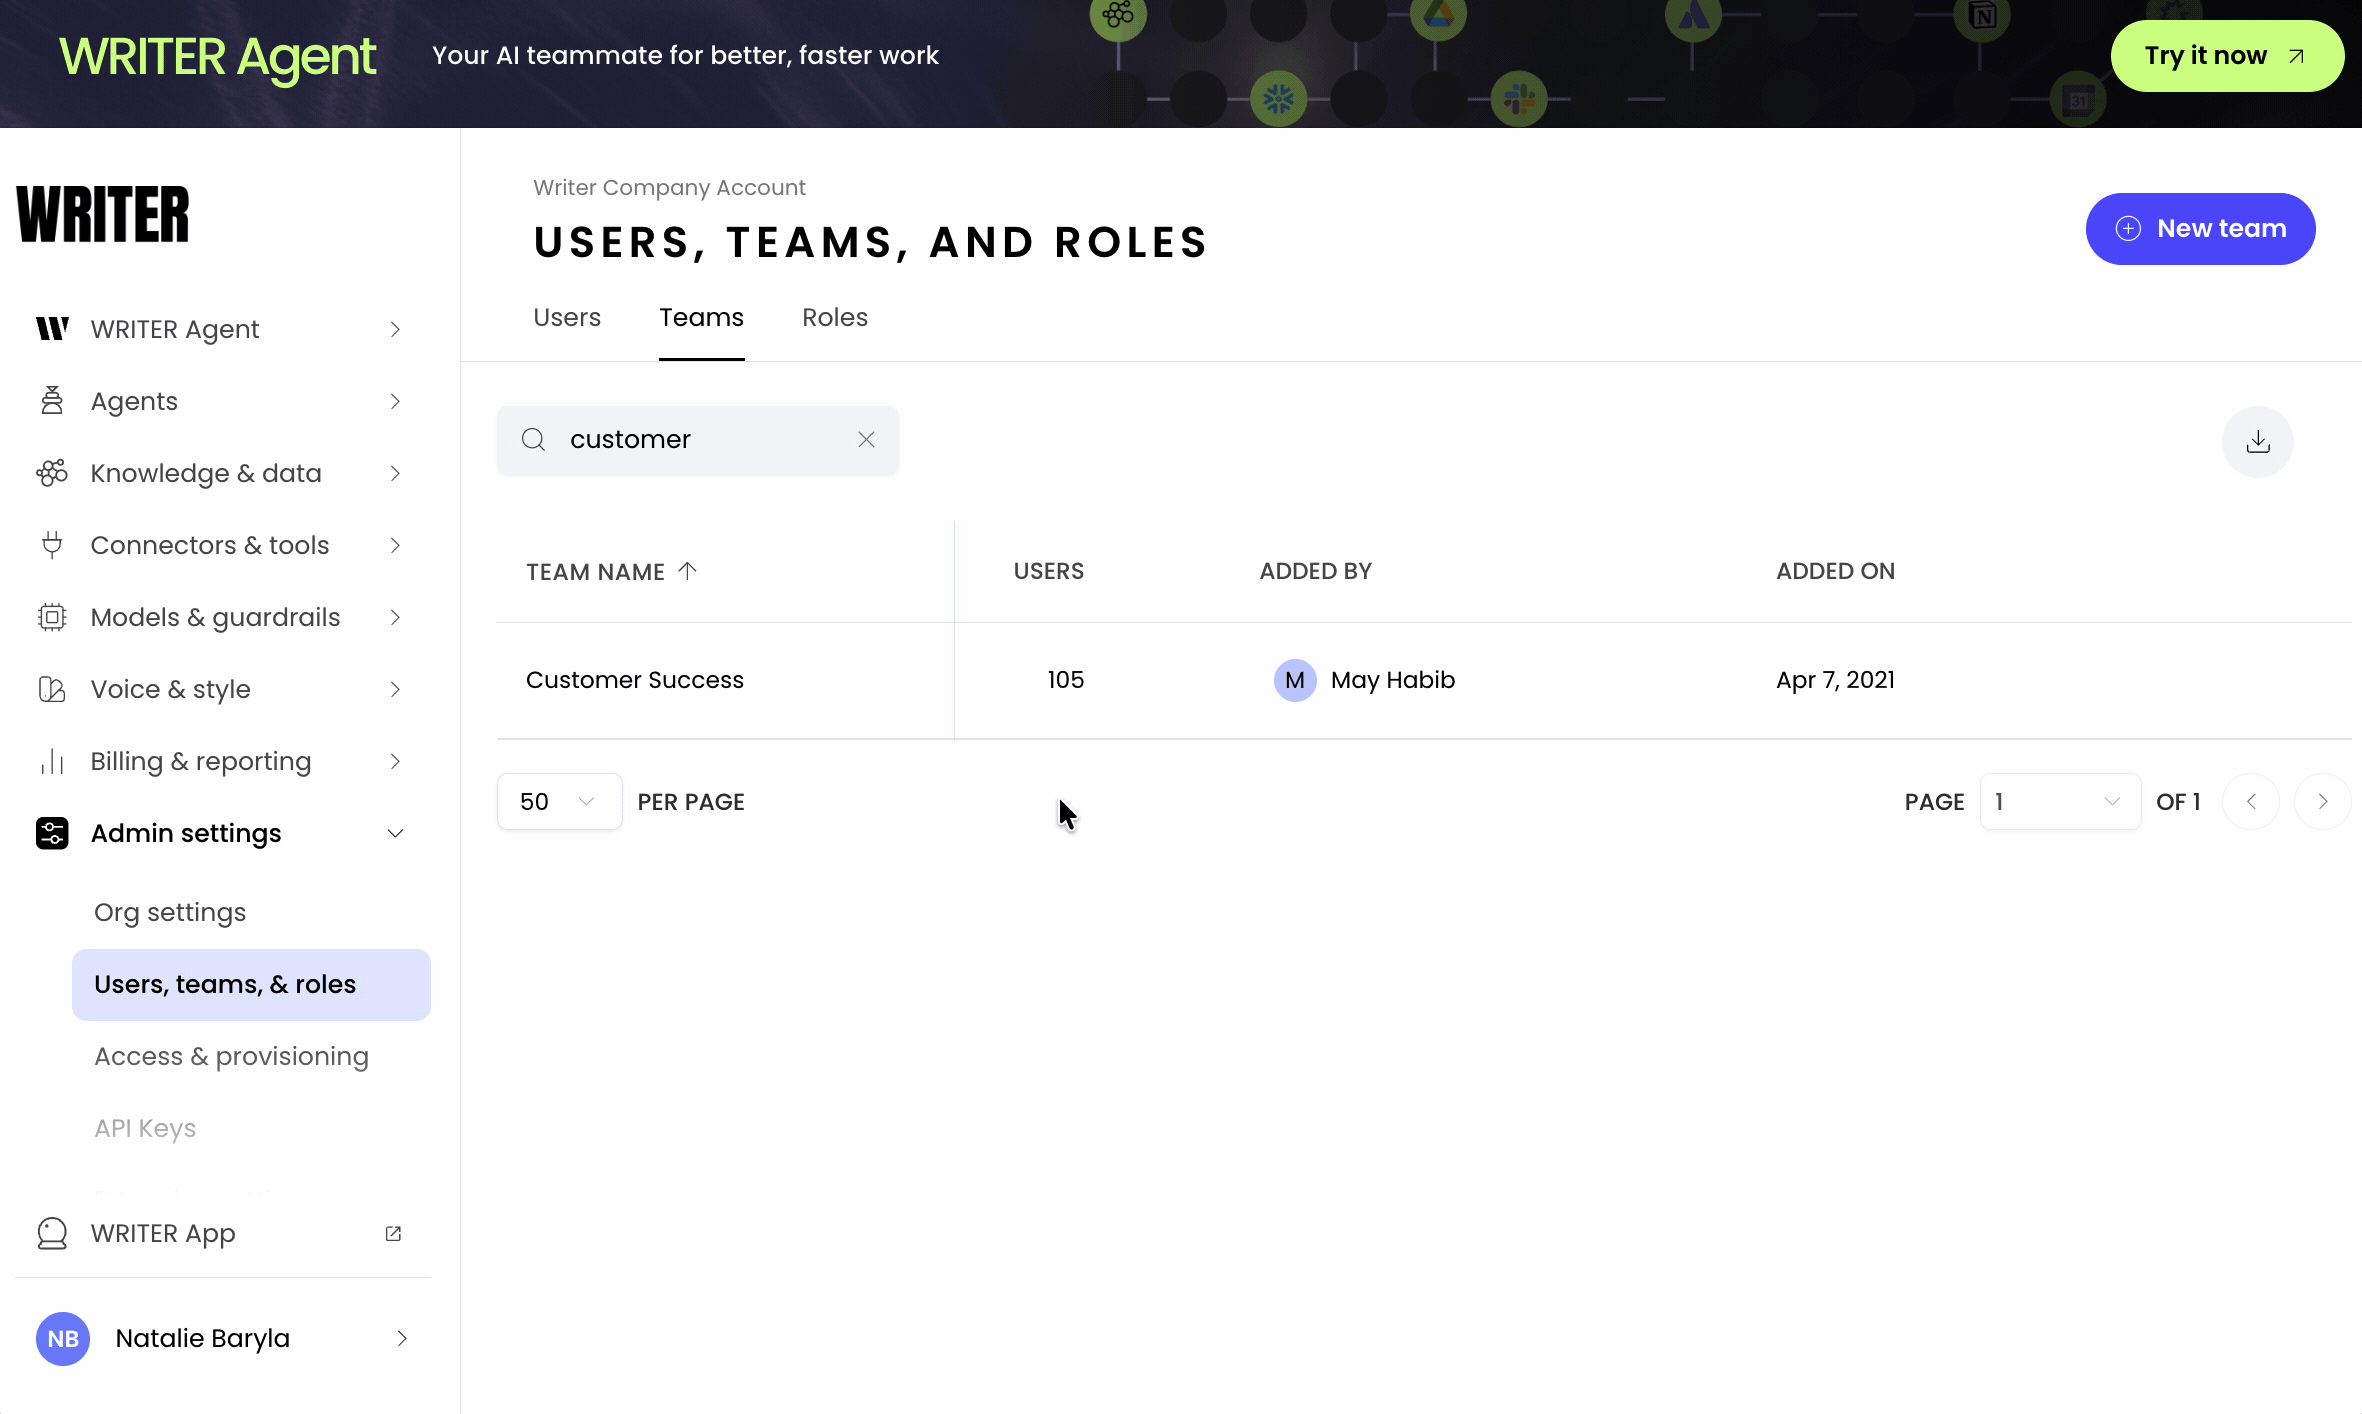Switch to the Users tab

click(x=567, y=317)
